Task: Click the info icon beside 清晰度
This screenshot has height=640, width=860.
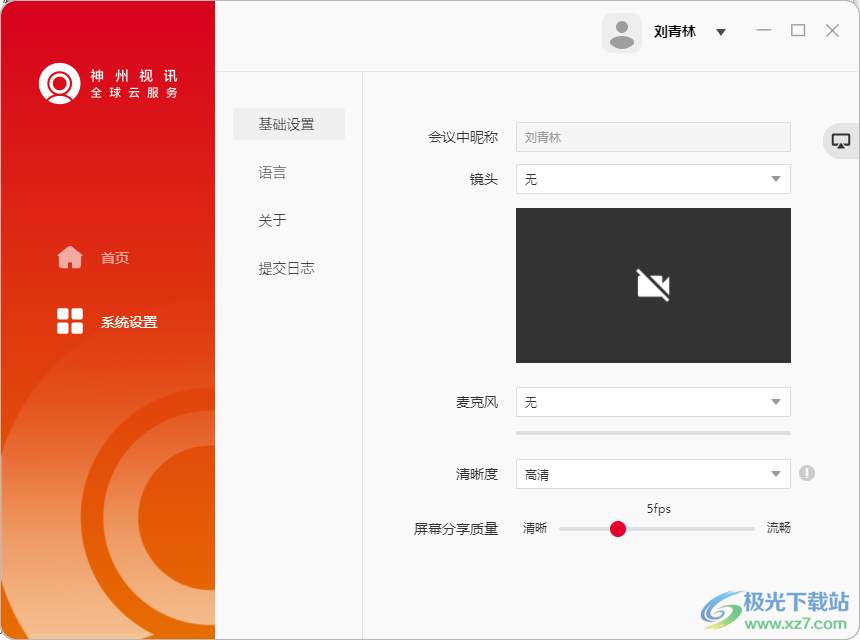Action: (807, 473)
